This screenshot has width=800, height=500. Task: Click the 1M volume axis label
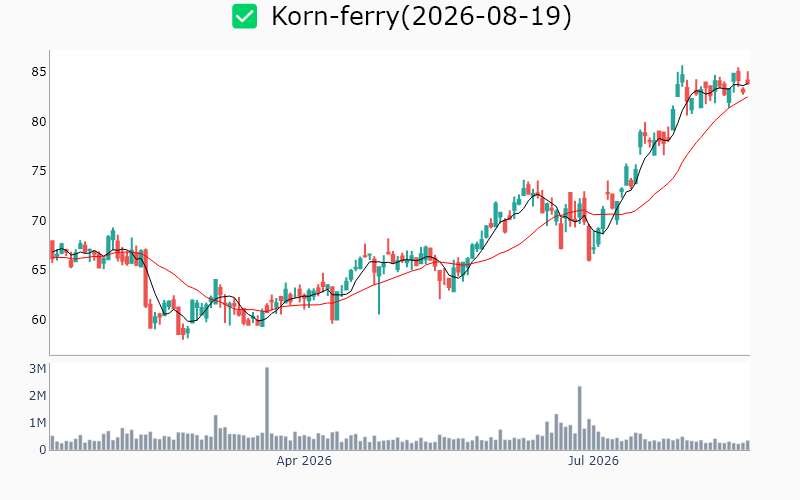[x=38, y=423]
